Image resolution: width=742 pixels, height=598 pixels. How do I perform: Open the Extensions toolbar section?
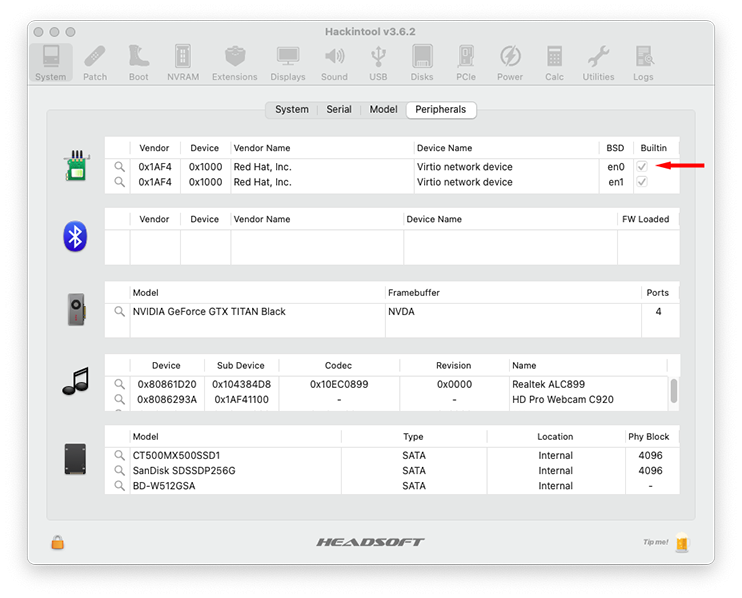click(235, 63)
